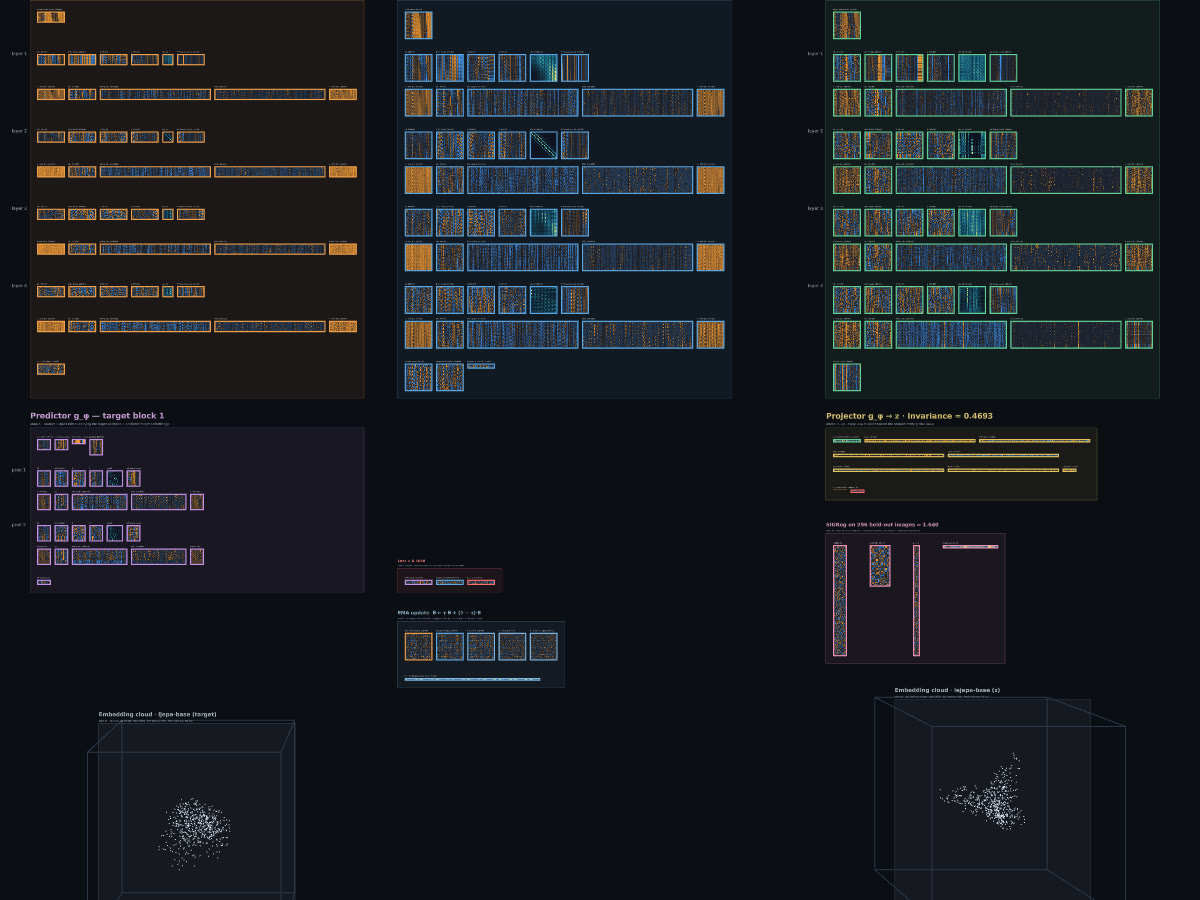
Task: Click the long blue bar under the EMA thumbnails
Action: 472,679
